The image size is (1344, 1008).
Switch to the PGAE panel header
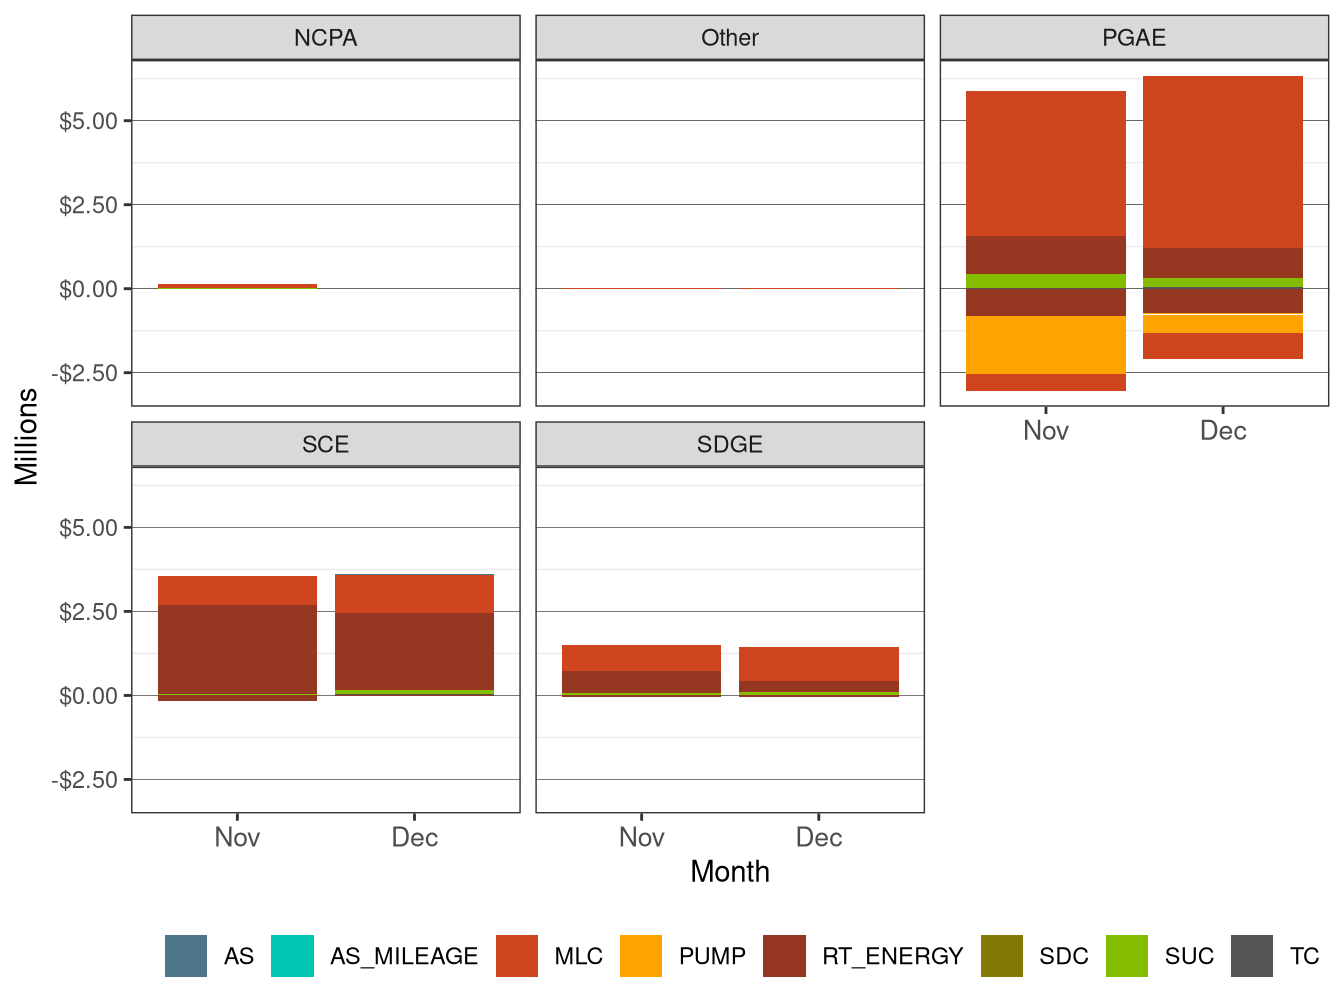[1133, 38]
